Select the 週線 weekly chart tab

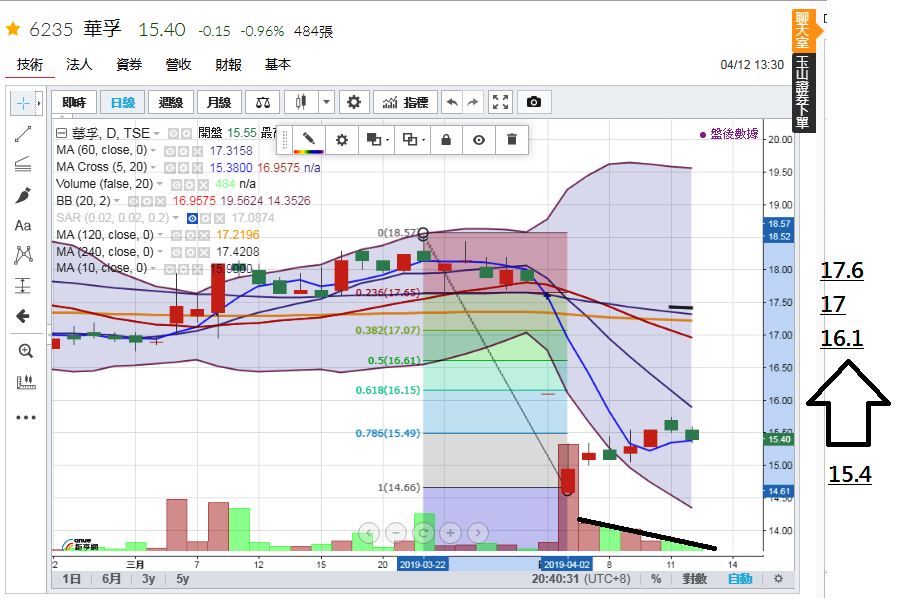point(170,102)
